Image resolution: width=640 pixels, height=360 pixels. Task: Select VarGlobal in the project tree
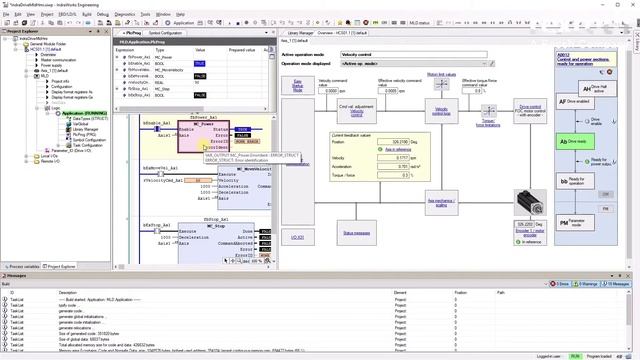coord(80,124)
